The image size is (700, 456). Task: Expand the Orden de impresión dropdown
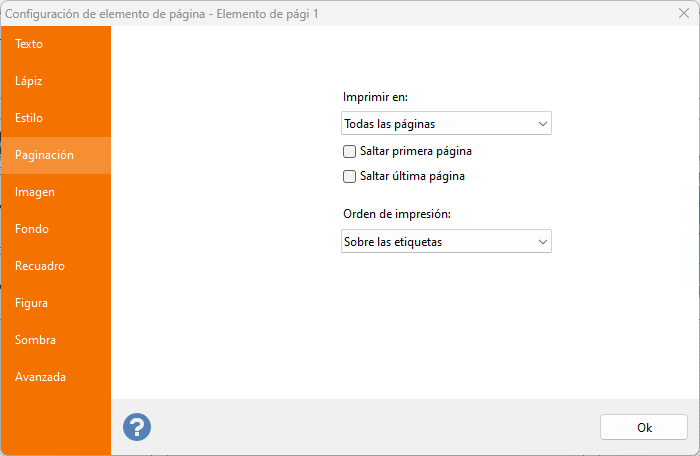[446, 242]
